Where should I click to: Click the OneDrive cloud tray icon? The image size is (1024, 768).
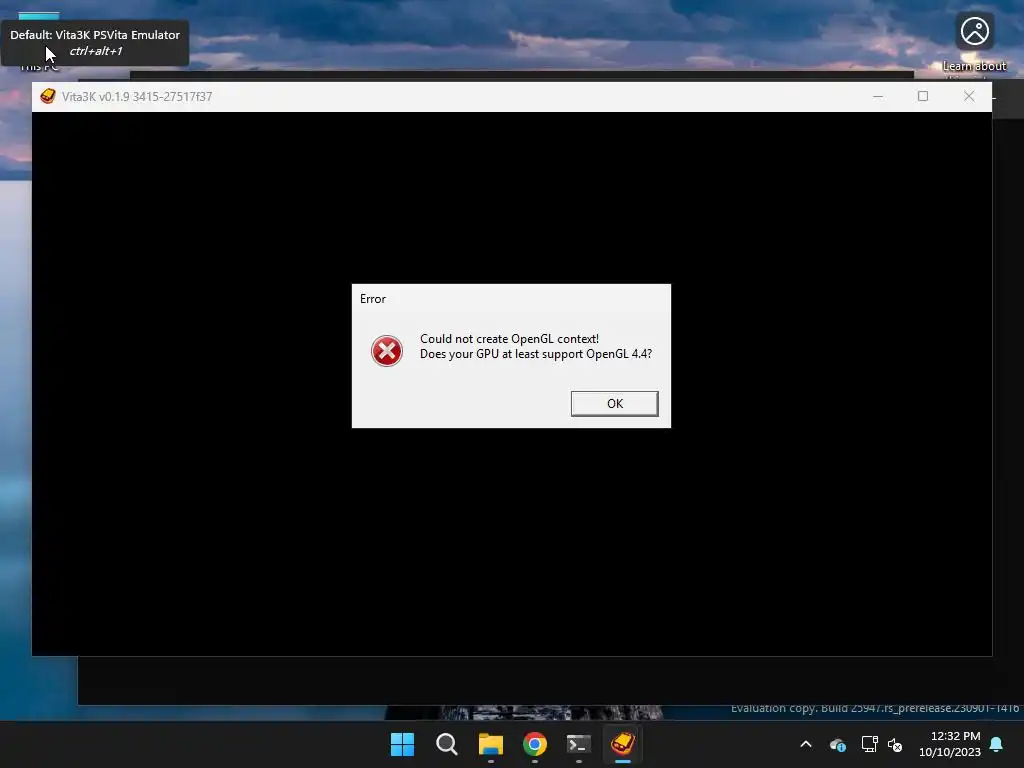point(838,744)
